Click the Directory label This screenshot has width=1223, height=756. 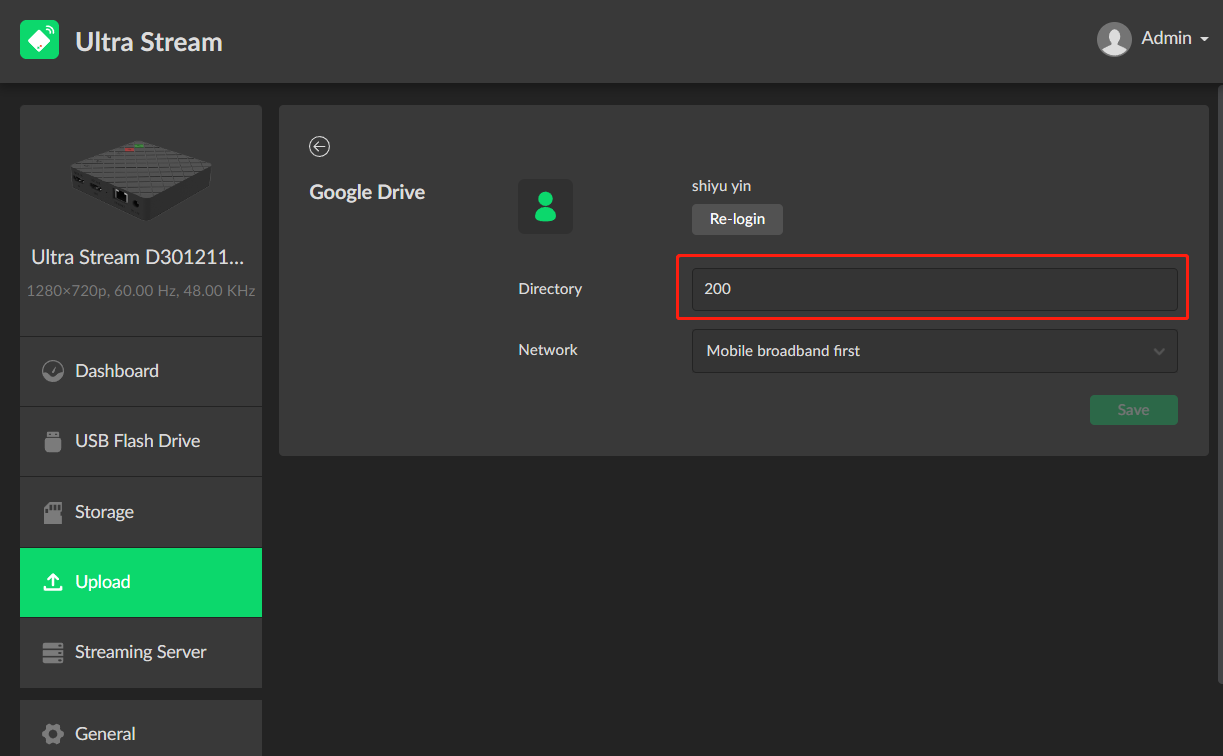[x=550, y=289]
